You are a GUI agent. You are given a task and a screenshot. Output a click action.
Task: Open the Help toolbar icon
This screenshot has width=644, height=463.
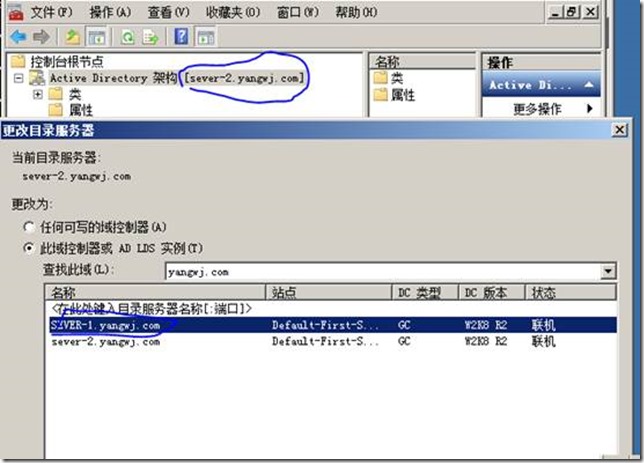coord(181,37)
